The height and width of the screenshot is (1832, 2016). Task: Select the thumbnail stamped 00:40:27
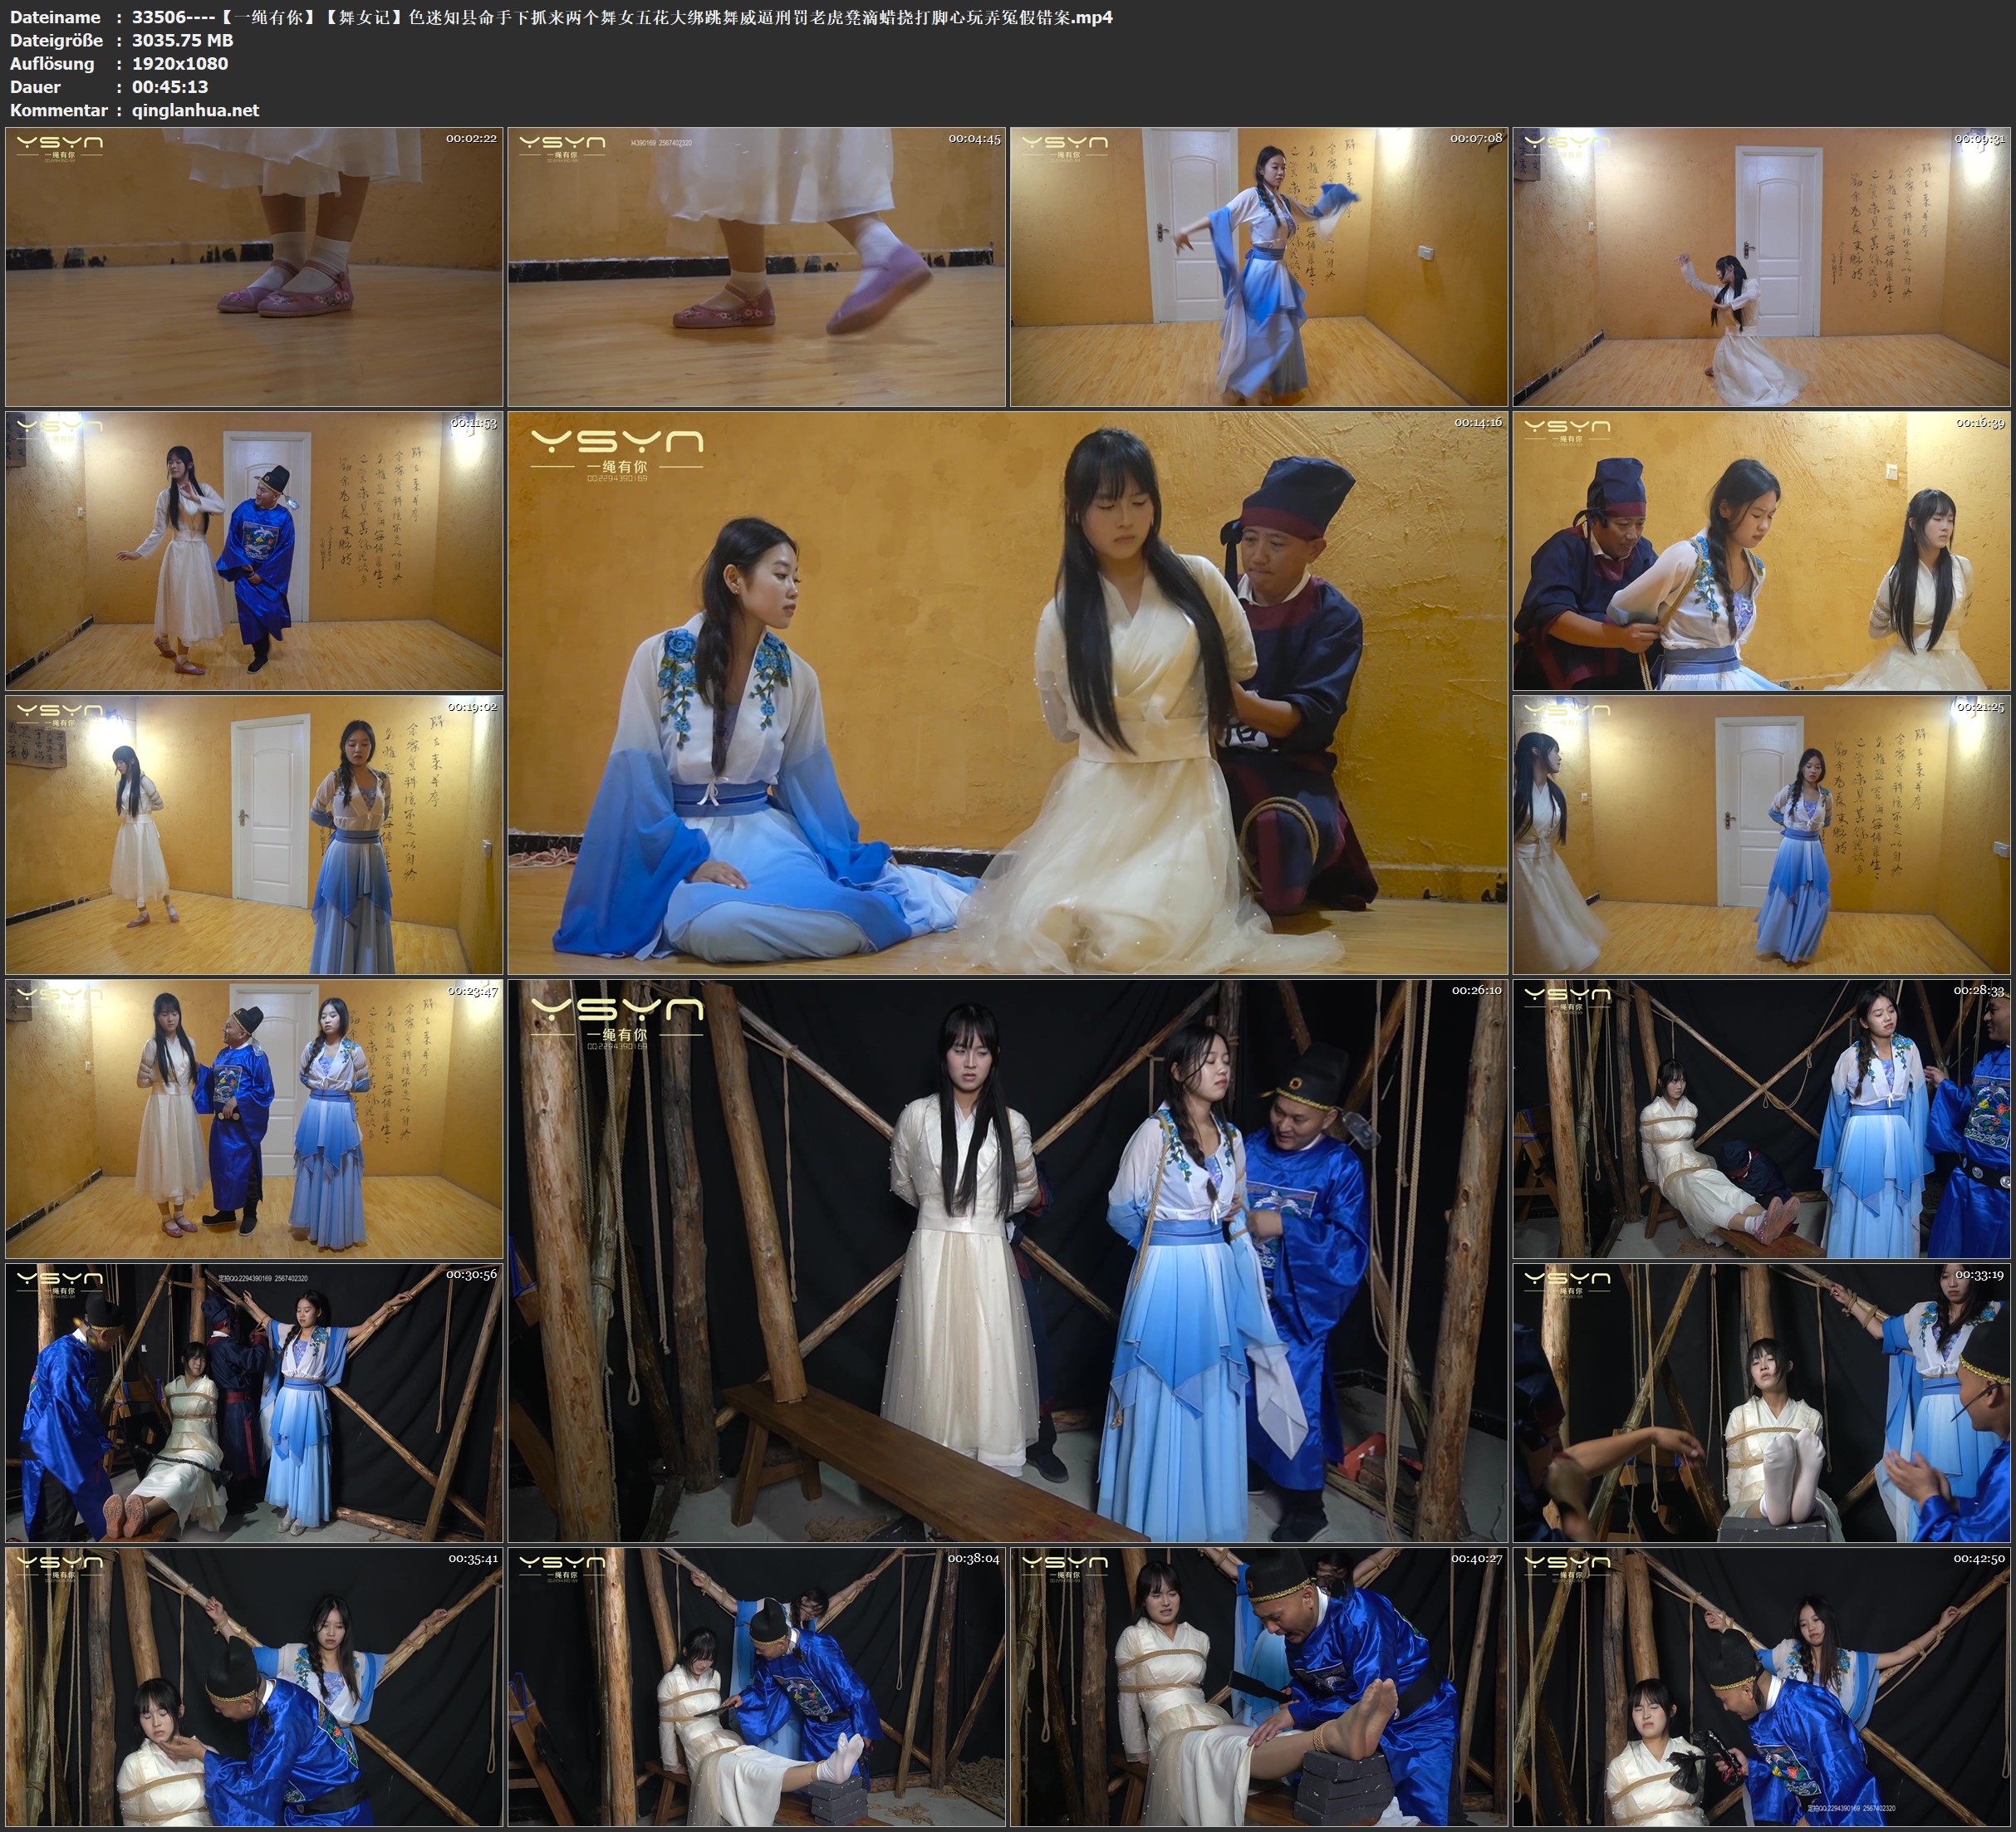[1258, 1686]
